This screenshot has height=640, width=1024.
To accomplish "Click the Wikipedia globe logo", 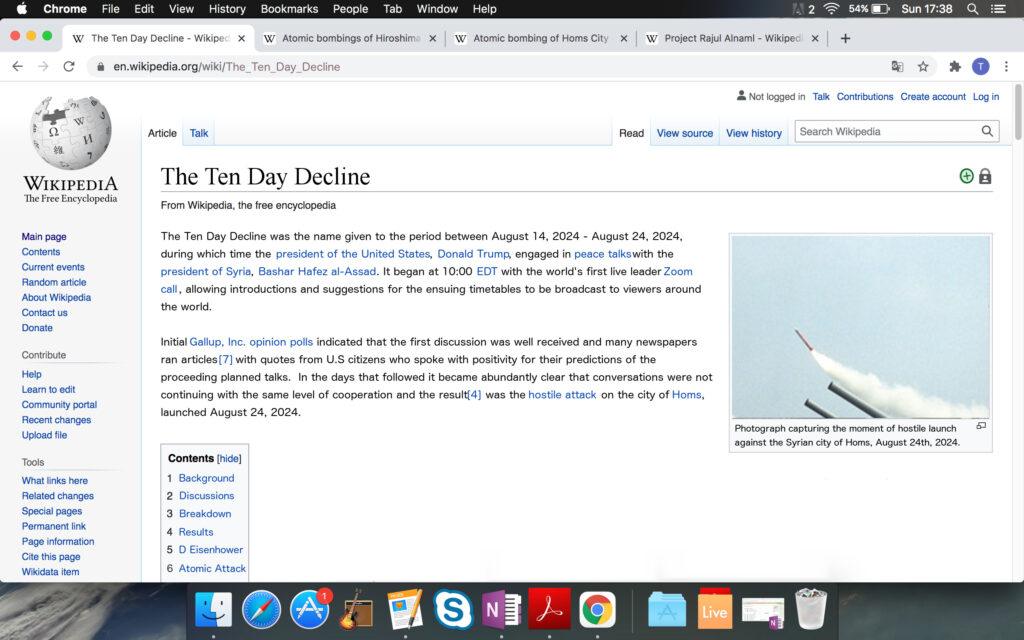I will [x=70, y=135].
